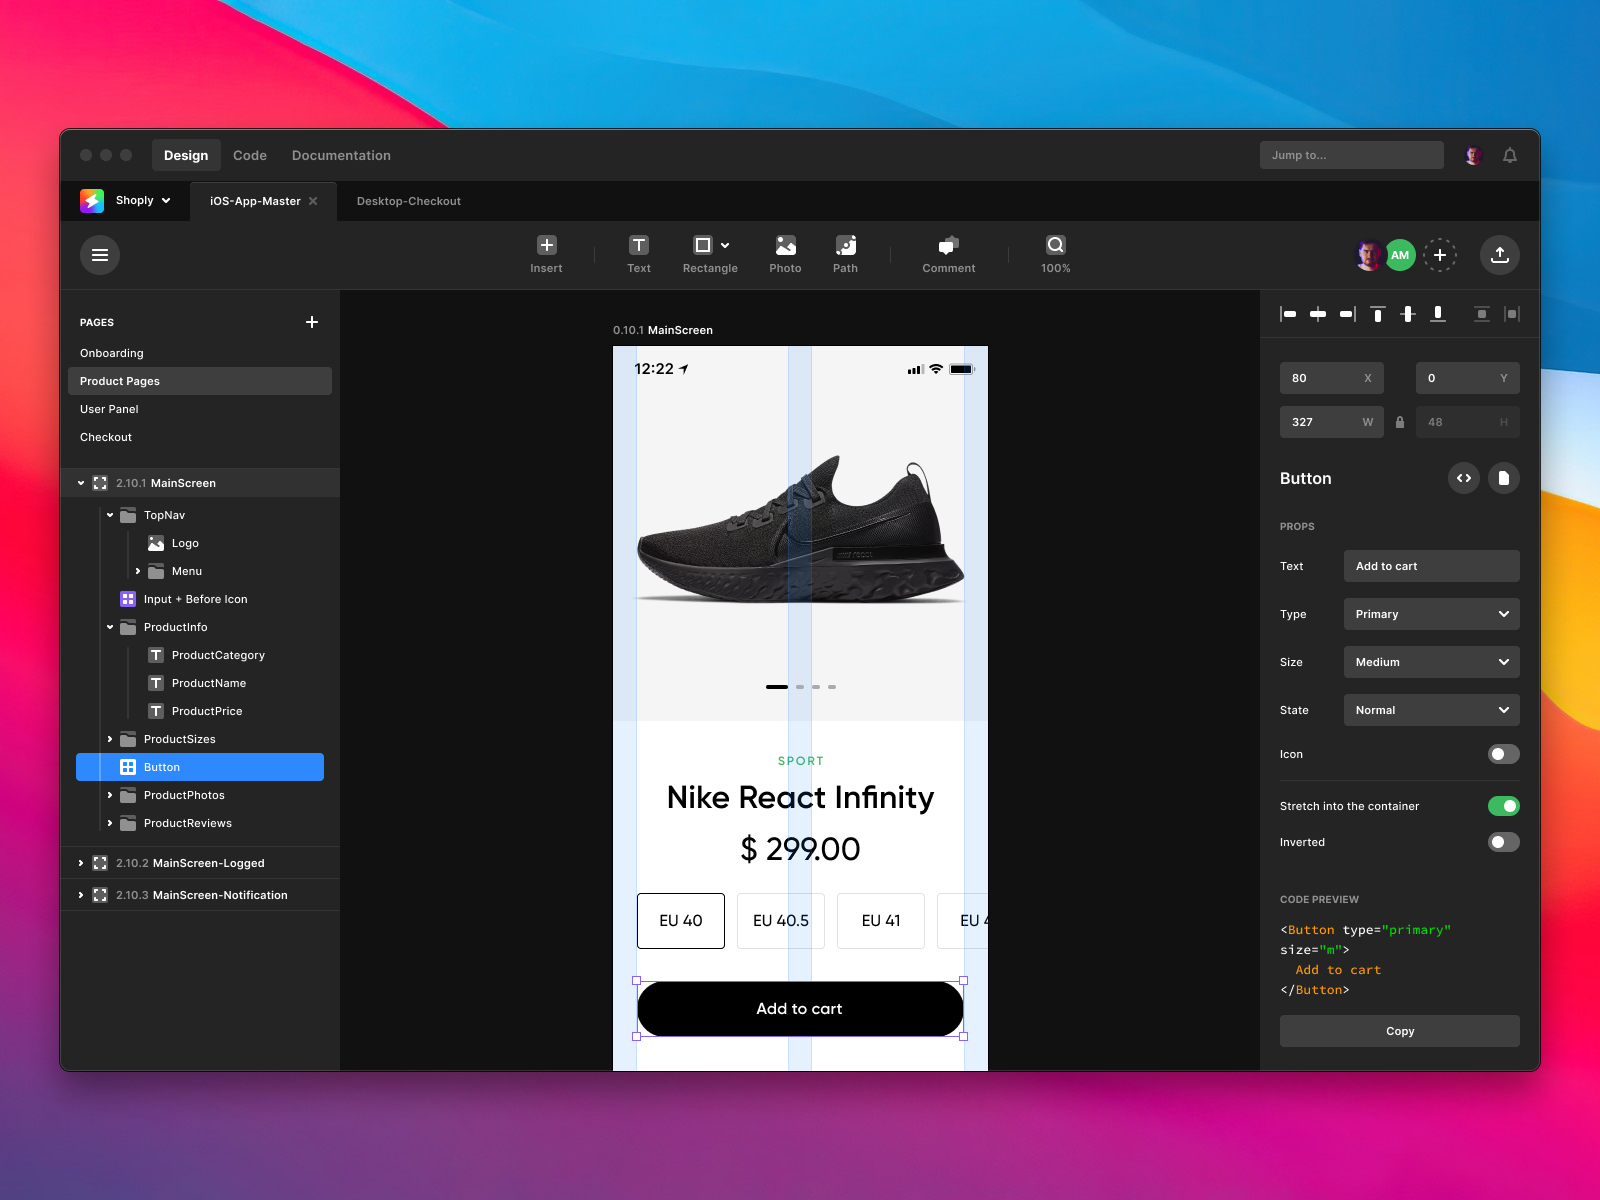Viewport: 1600px width, 1200px height.
Task: Expand the Menu folder
Action: coord(138,571)
